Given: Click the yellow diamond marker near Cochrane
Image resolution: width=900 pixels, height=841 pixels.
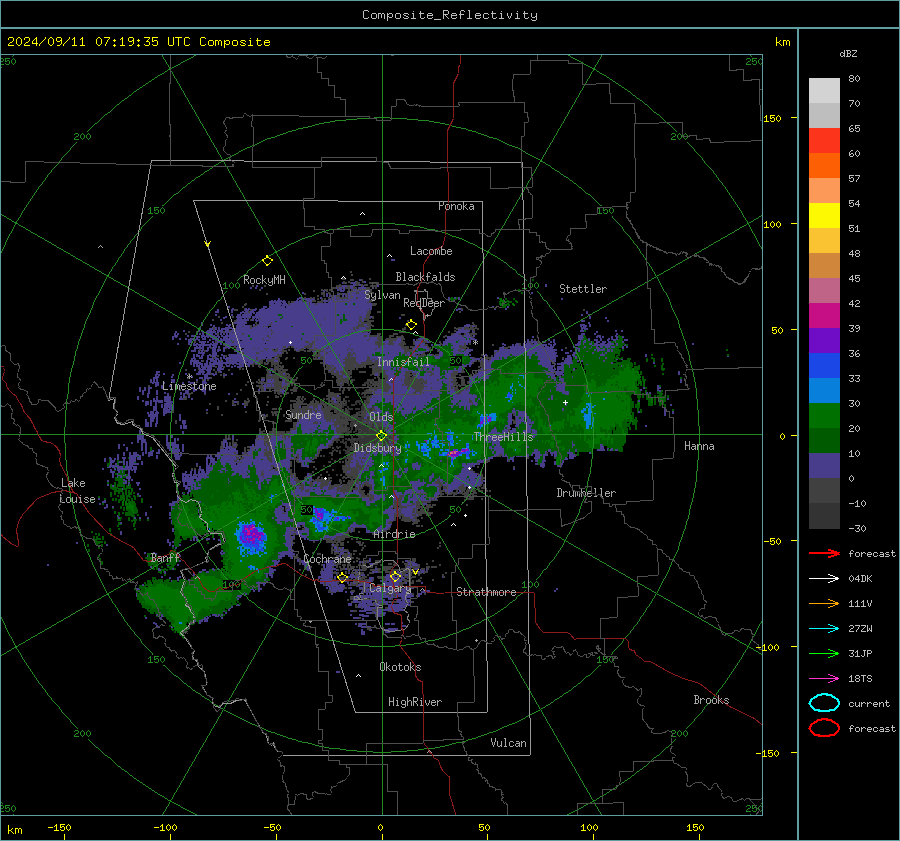Looking at the screenshot, I should [x=342, y=577].
